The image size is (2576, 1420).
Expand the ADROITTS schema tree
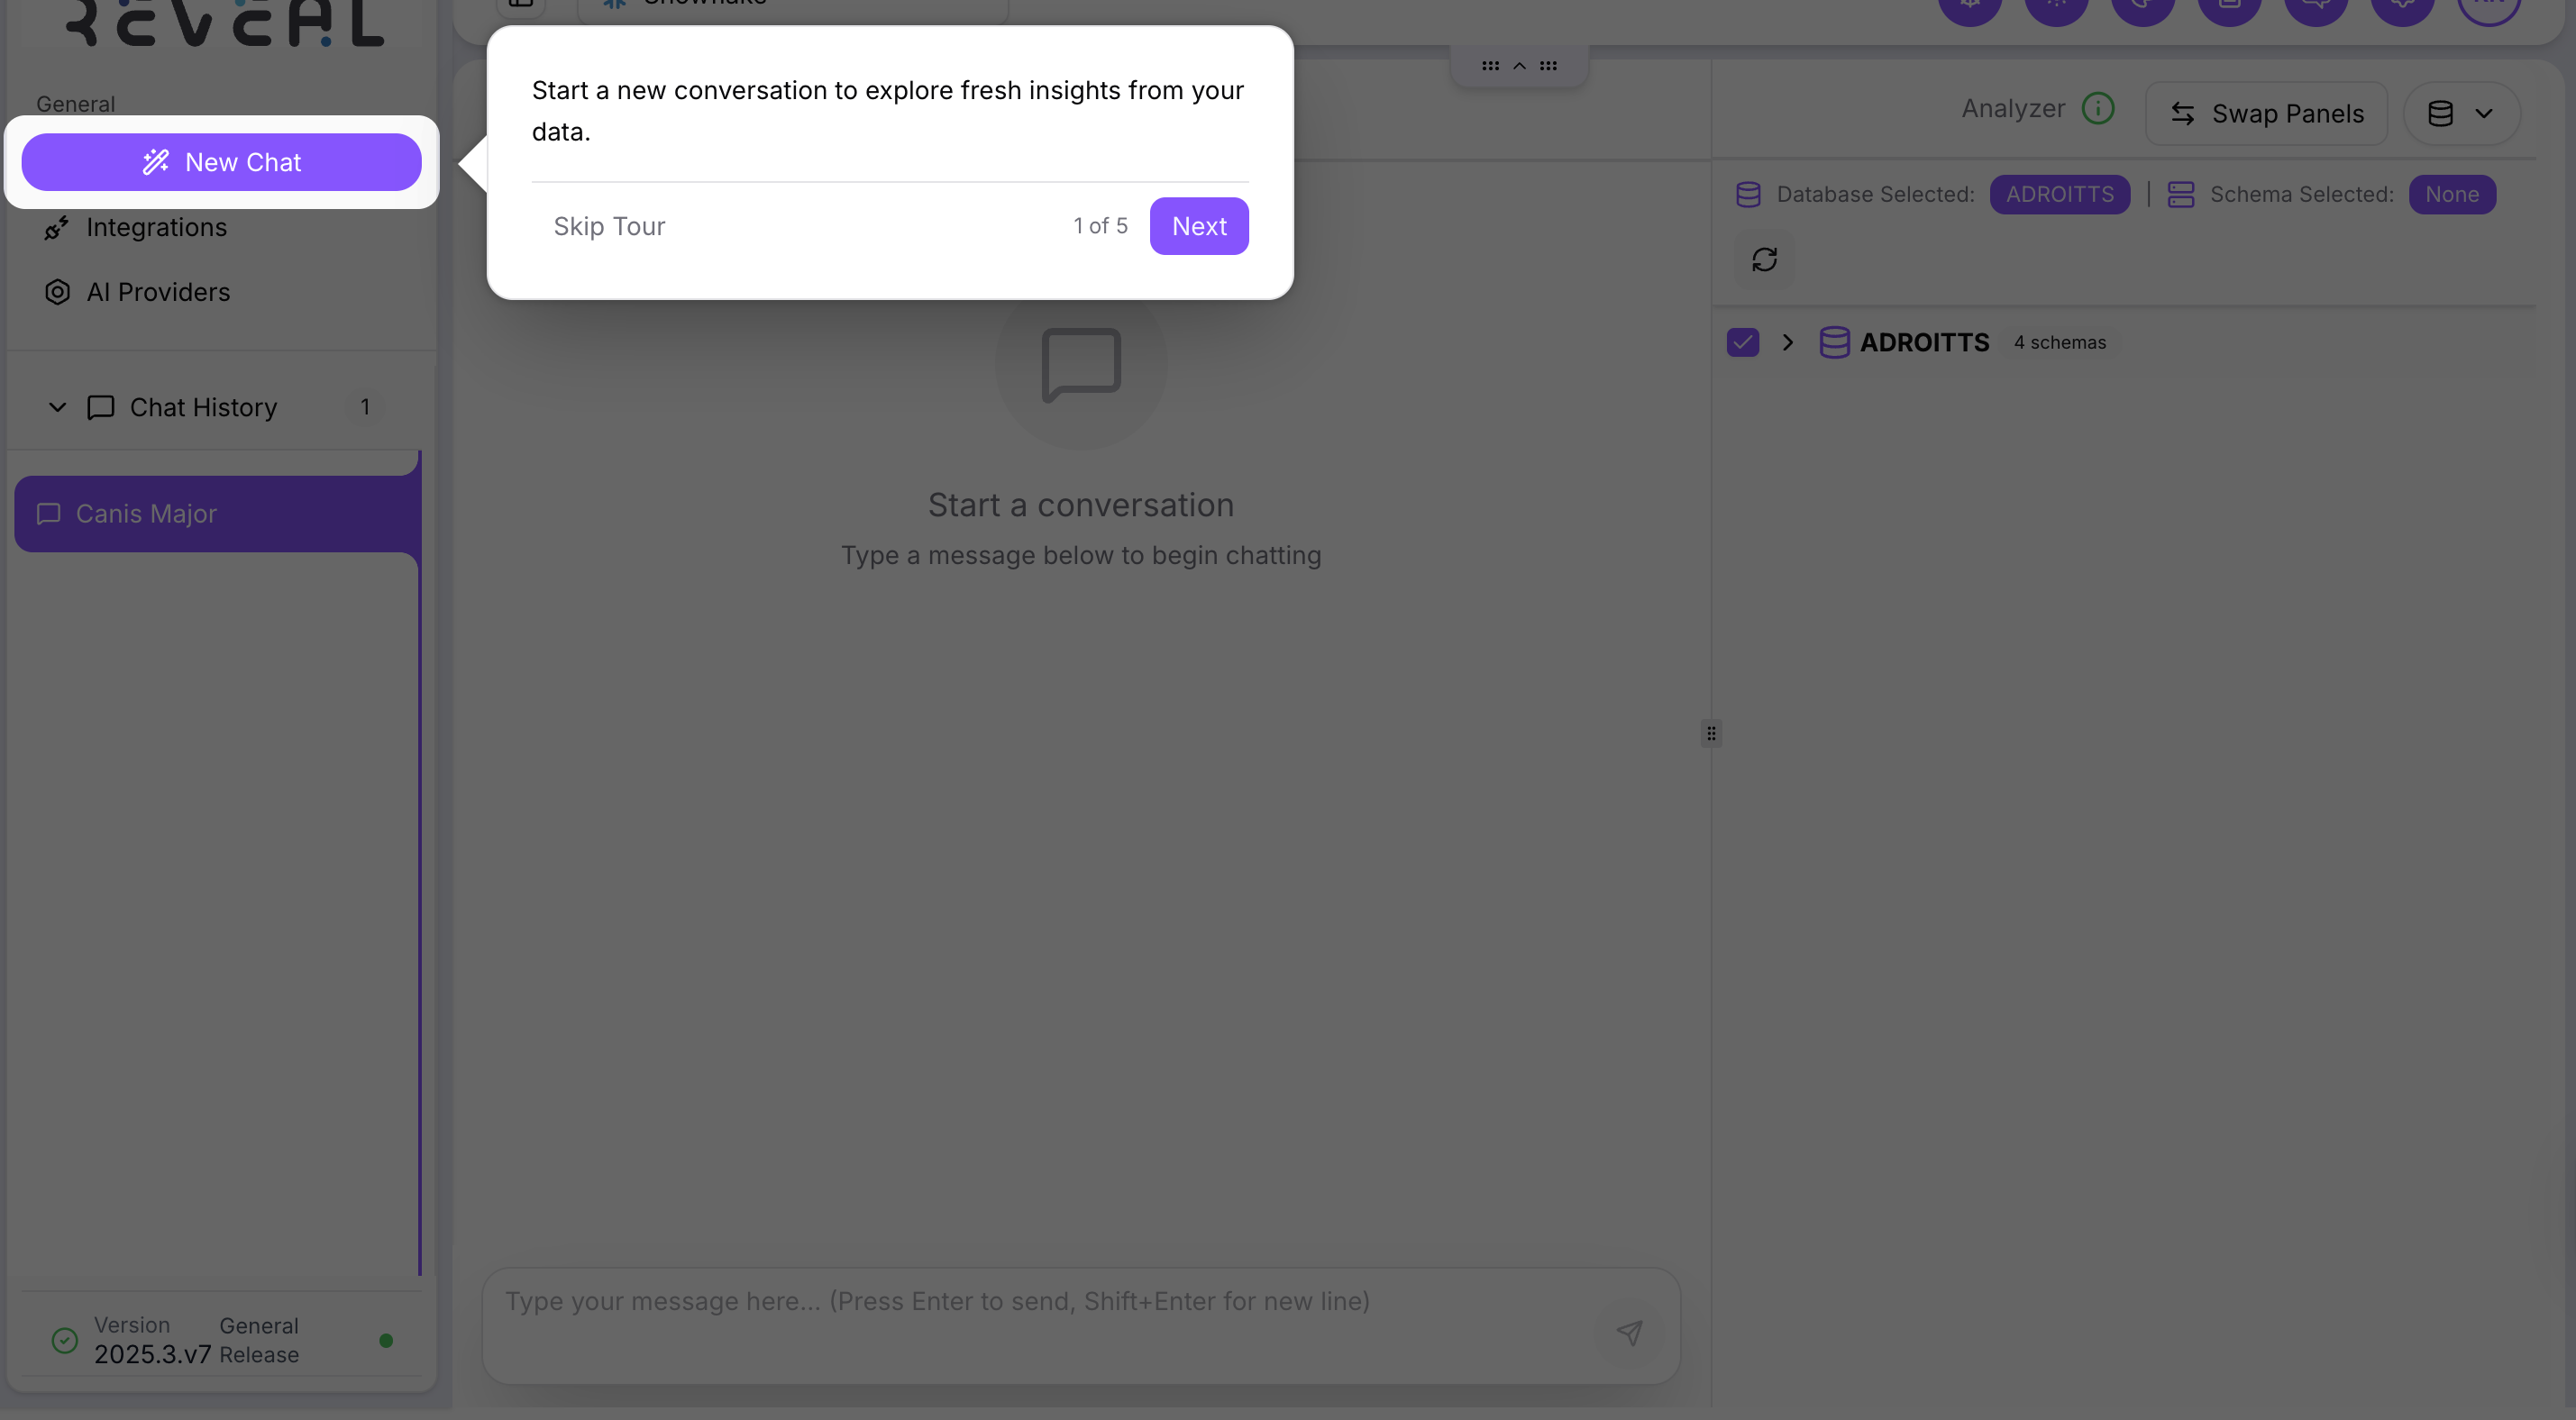coord(1788,342)
